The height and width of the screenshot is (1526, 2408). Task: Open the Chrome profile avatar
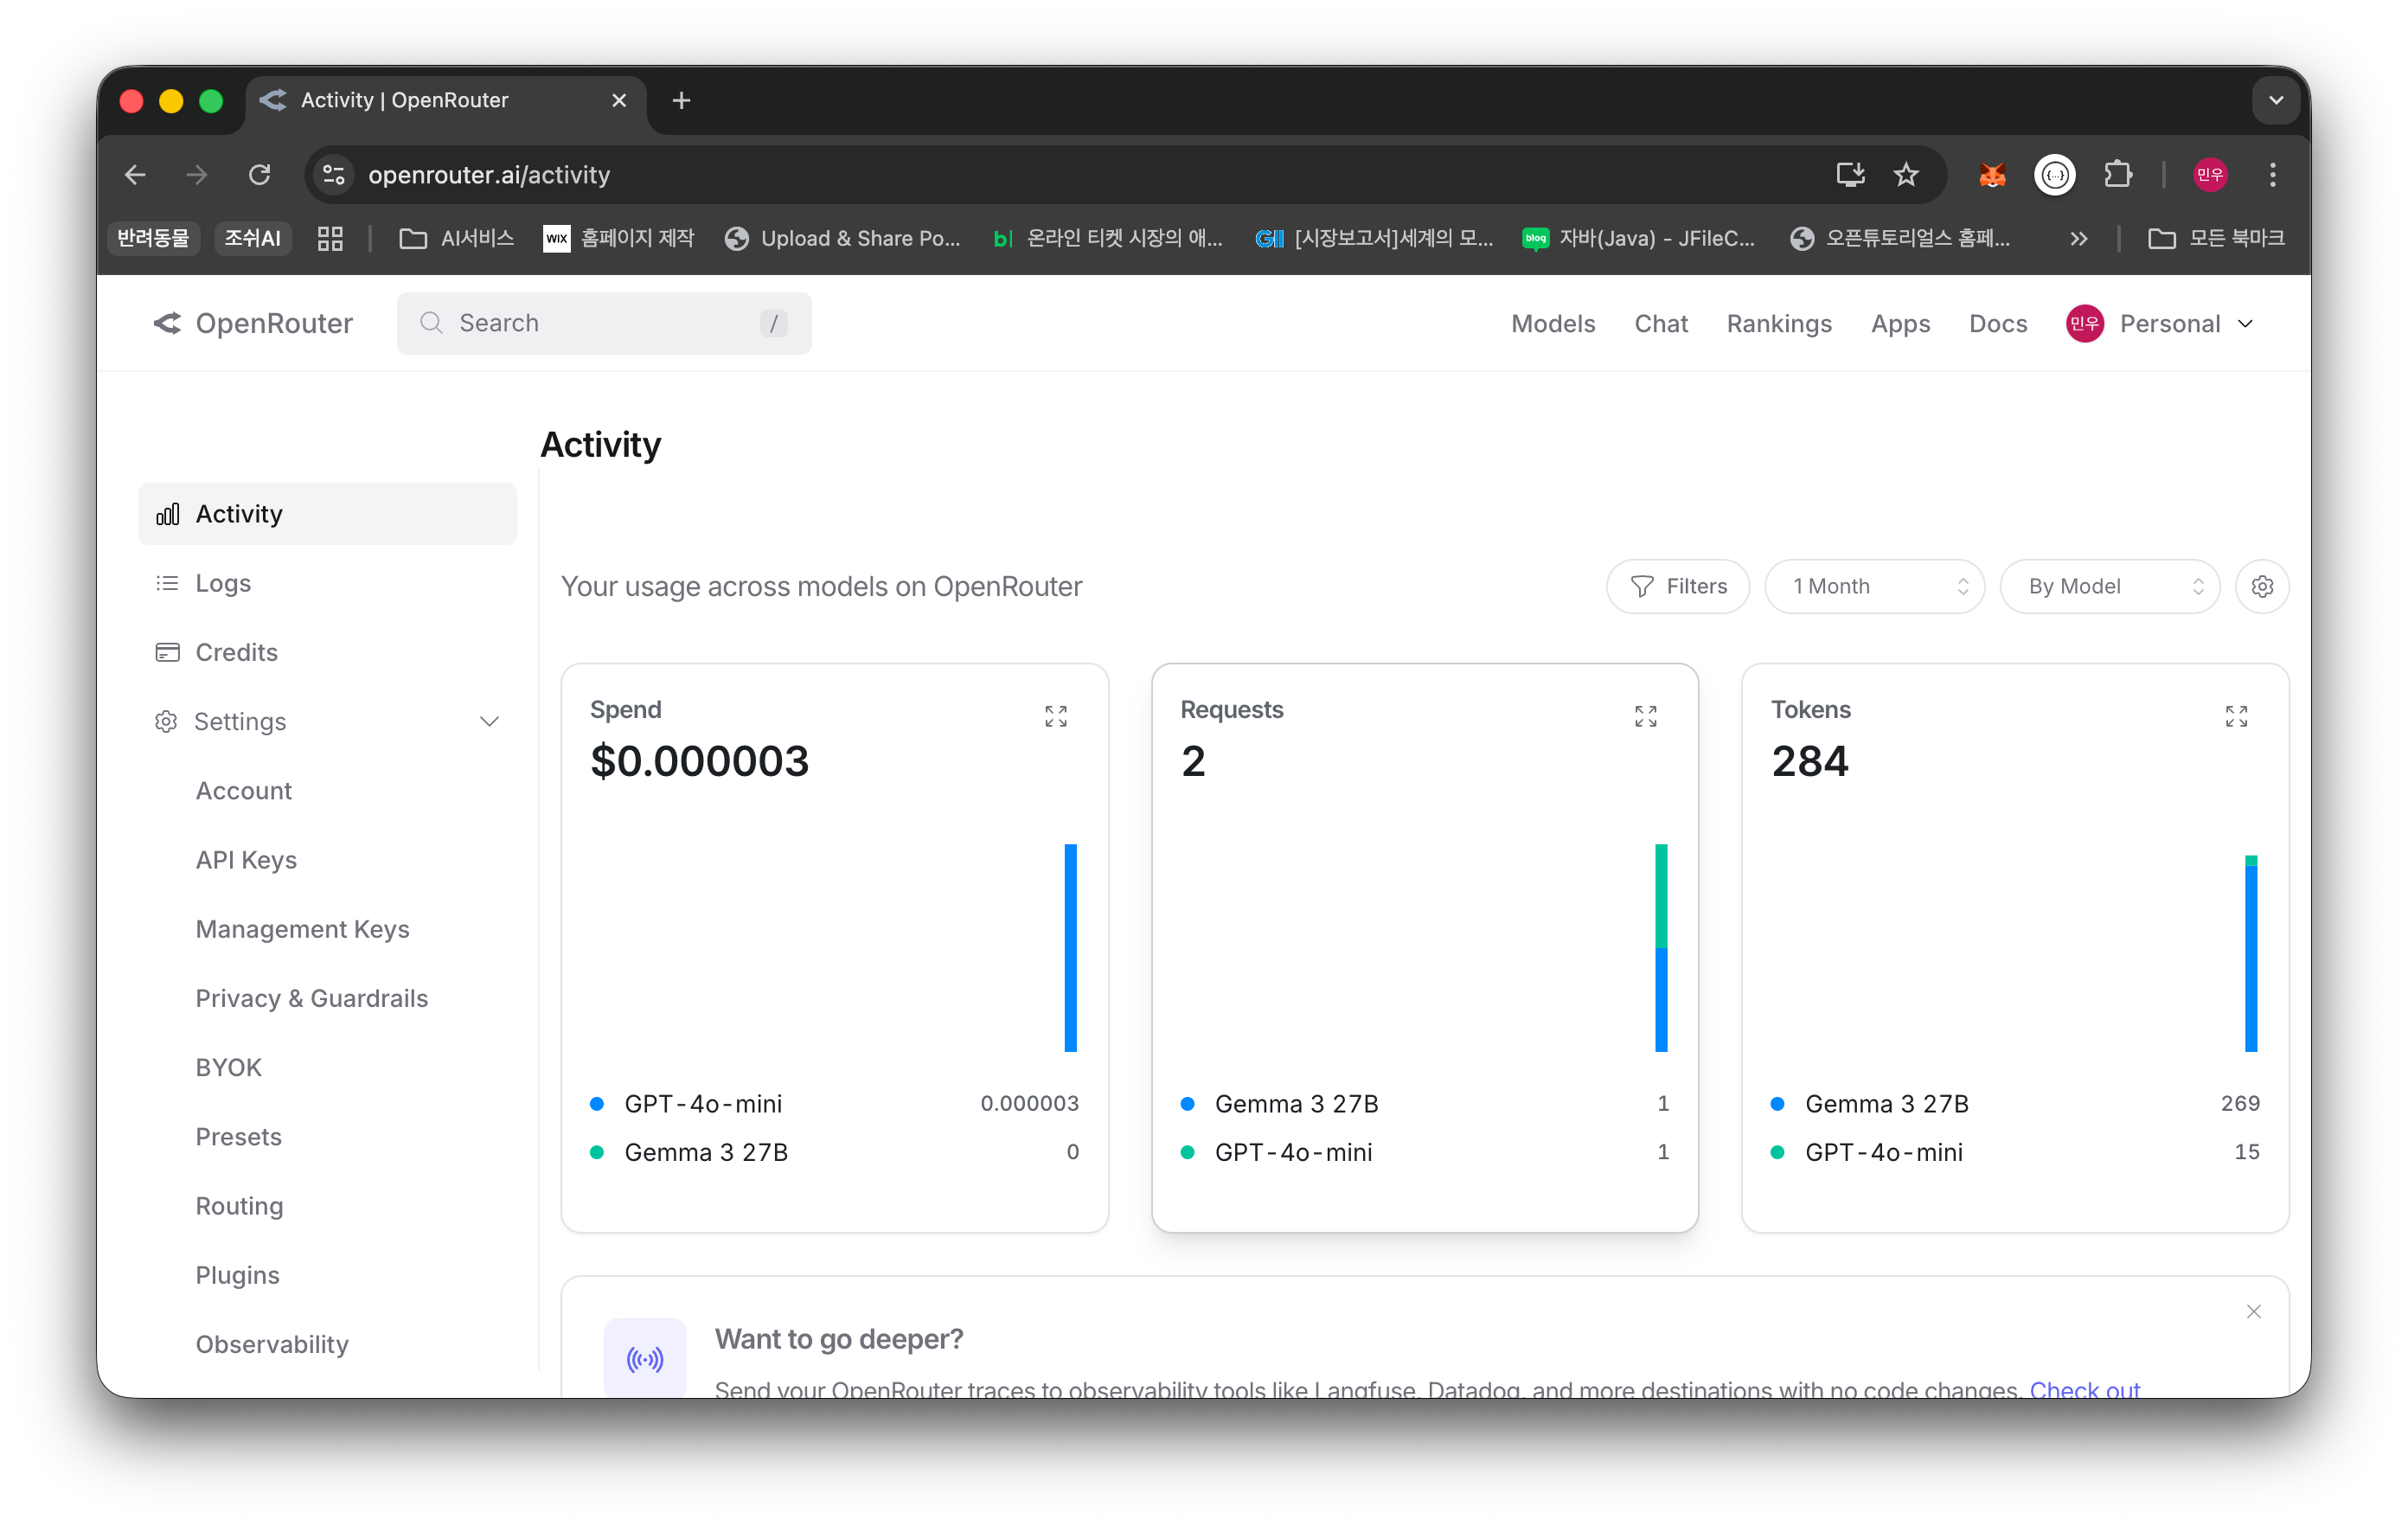click(x=2209, y=175)
